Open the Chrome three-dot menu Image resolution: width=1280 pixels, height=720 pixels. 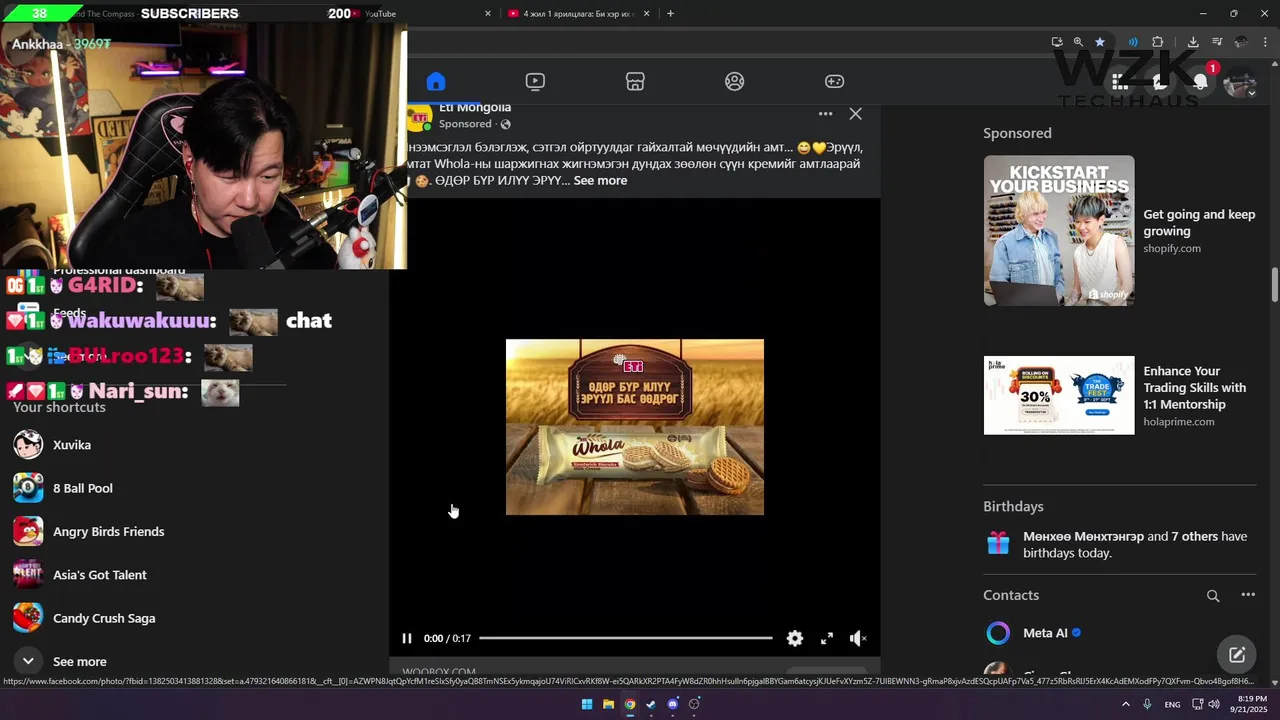(1264, 42)
